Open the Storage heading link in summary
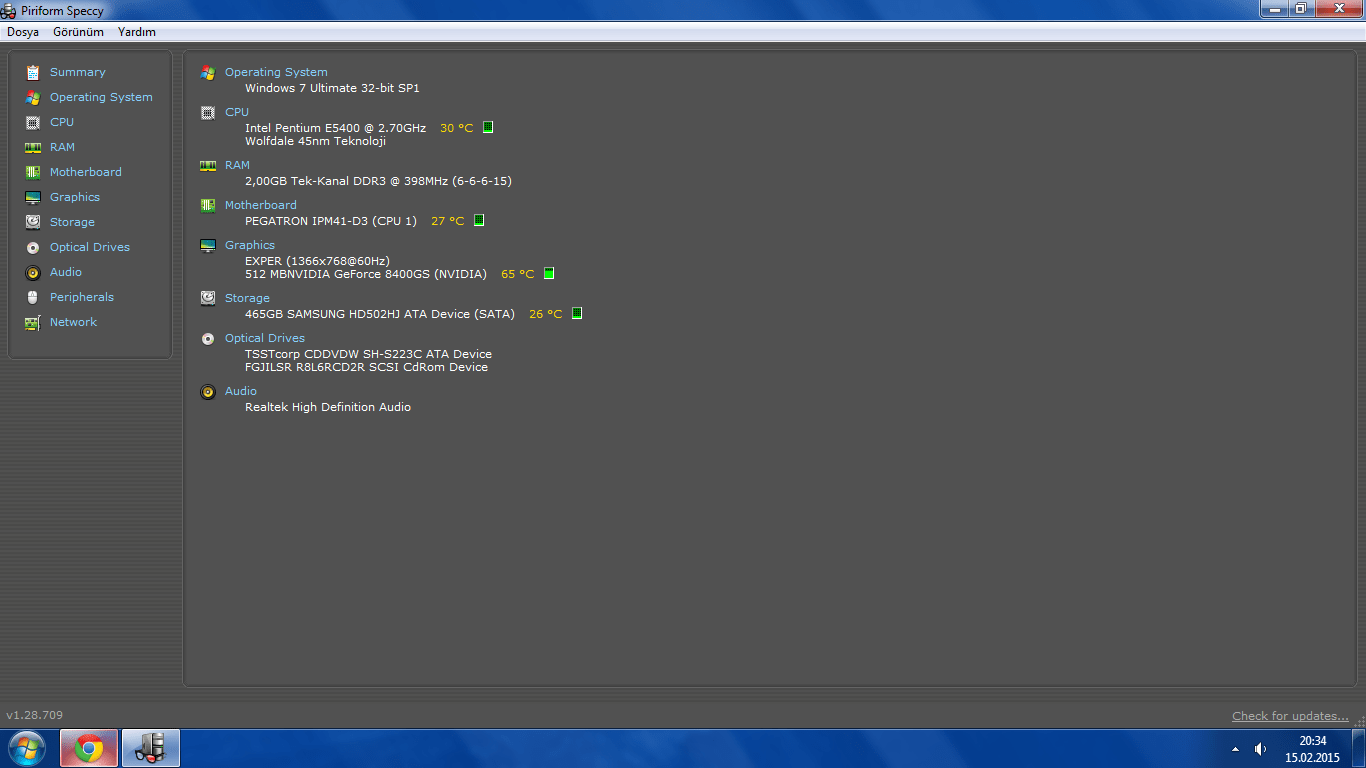The width and height of the screenshot is (1366, 768). 247,298
